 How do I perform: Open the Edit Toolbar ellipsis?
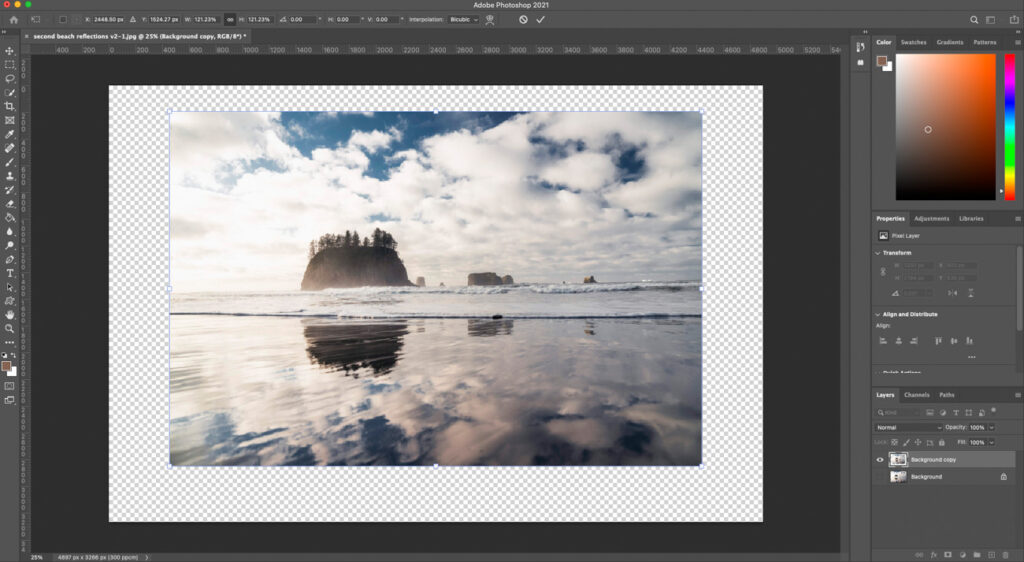(10, 342)
